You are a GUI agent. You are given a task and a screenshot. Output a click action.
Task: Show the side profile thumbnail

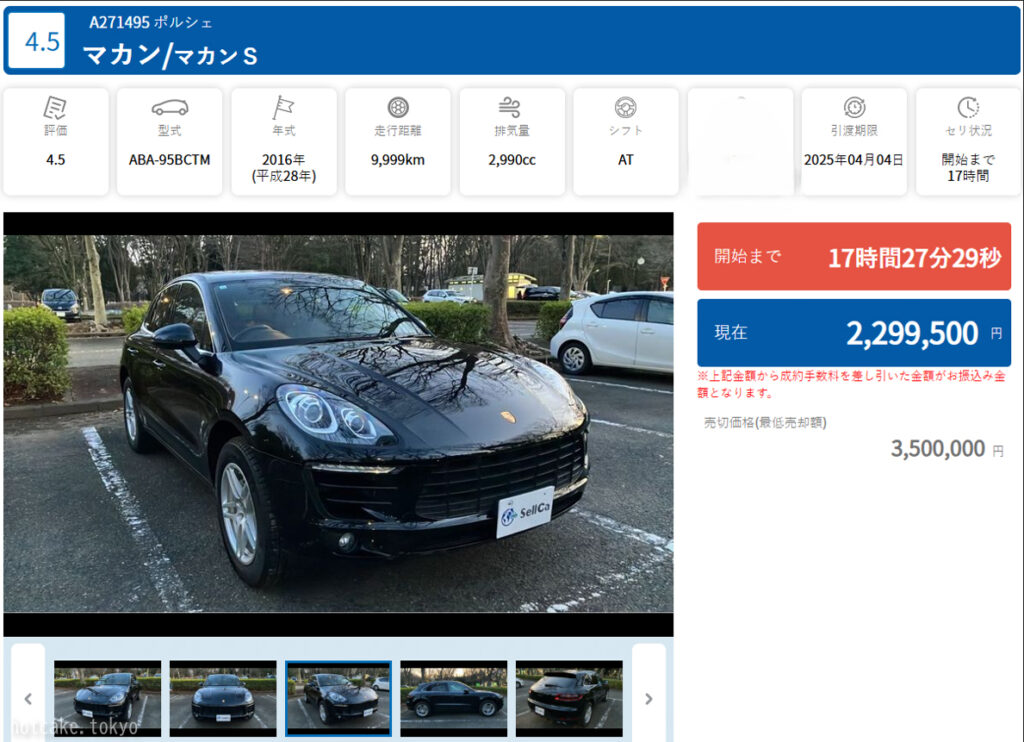point(453,698)
